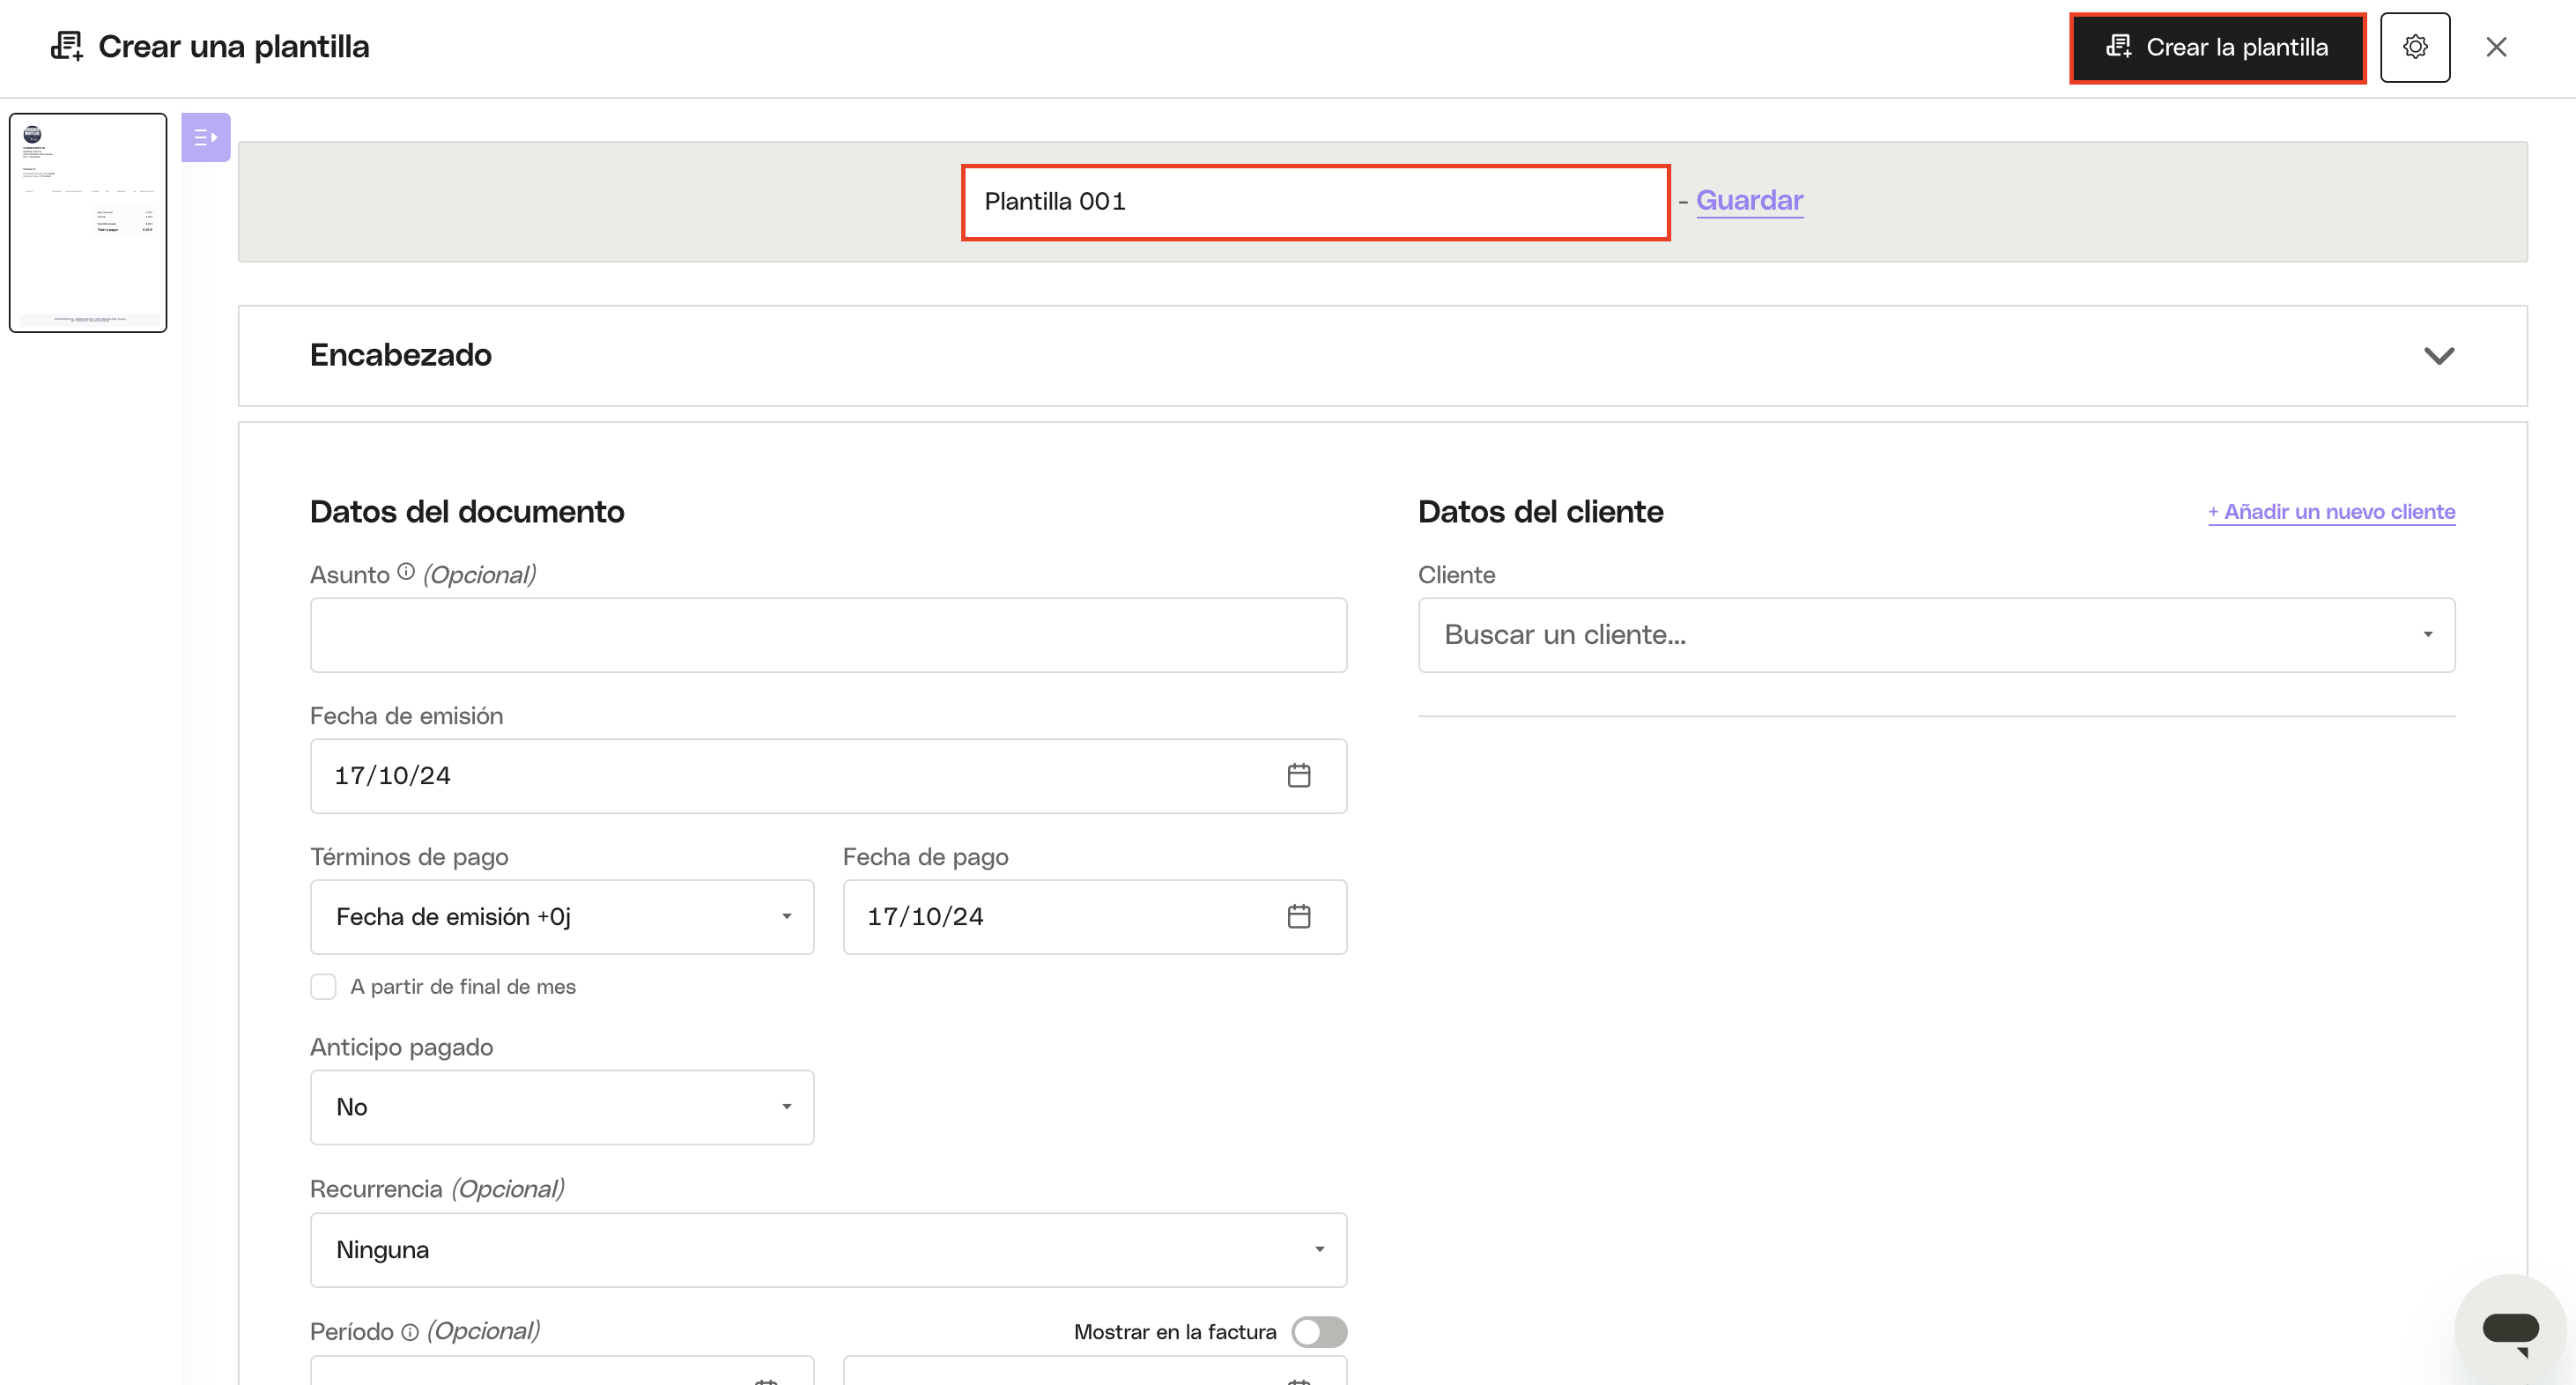Open Términos de pago dropdown

click(x=562, y=917)
